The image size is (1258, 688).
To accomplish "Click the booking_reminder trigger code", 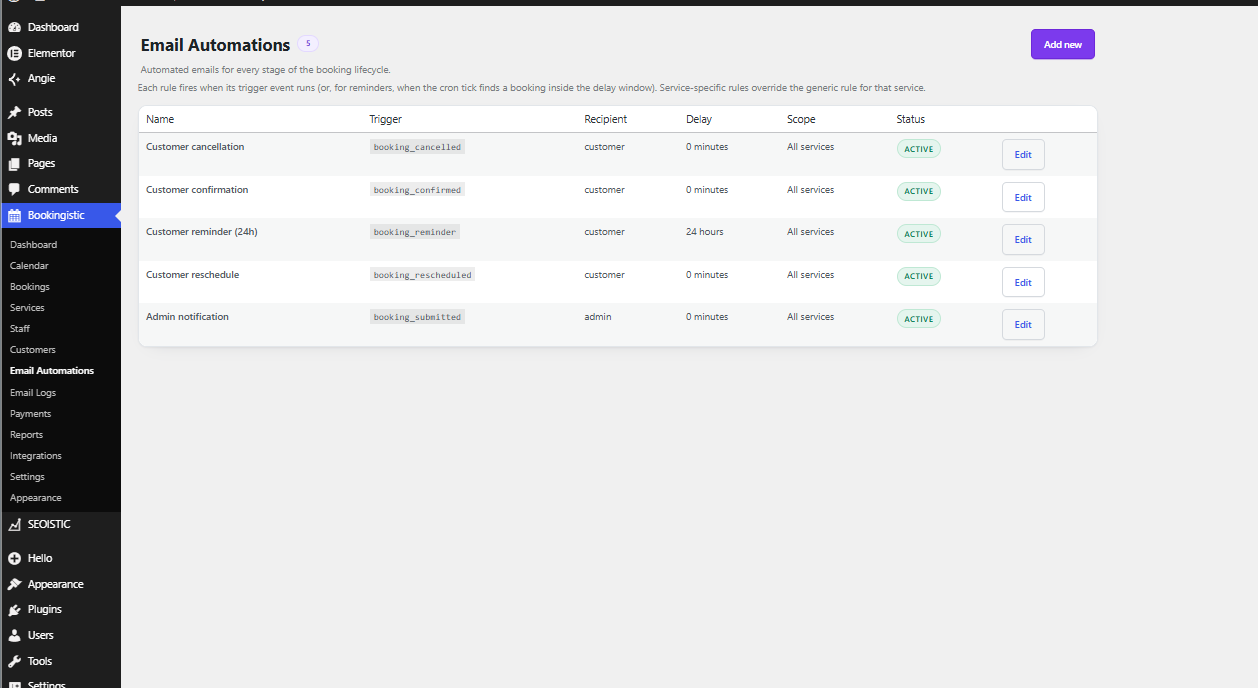I will 415,232.
